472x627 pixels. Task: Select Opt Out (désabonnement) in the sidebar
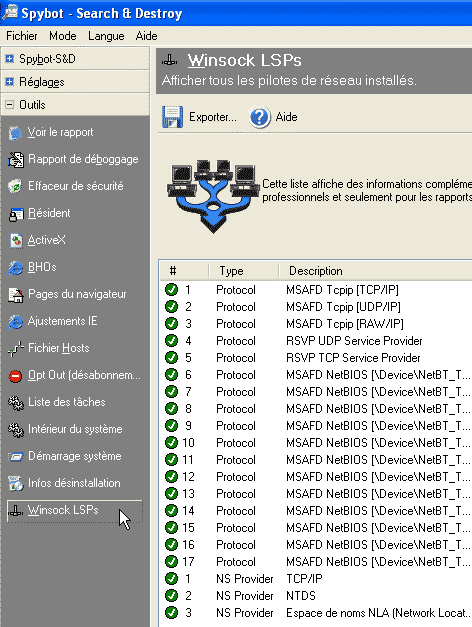pos(74,375)
